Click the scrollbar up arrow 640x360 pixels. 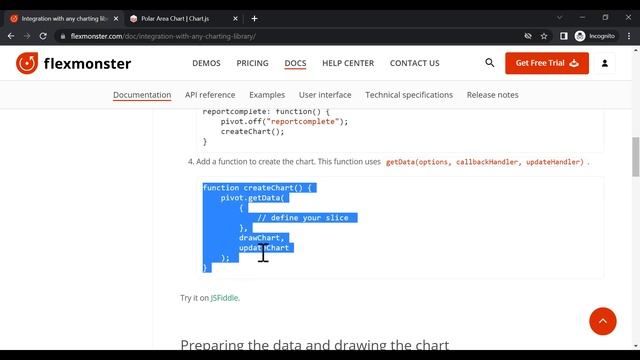point(636,51)
